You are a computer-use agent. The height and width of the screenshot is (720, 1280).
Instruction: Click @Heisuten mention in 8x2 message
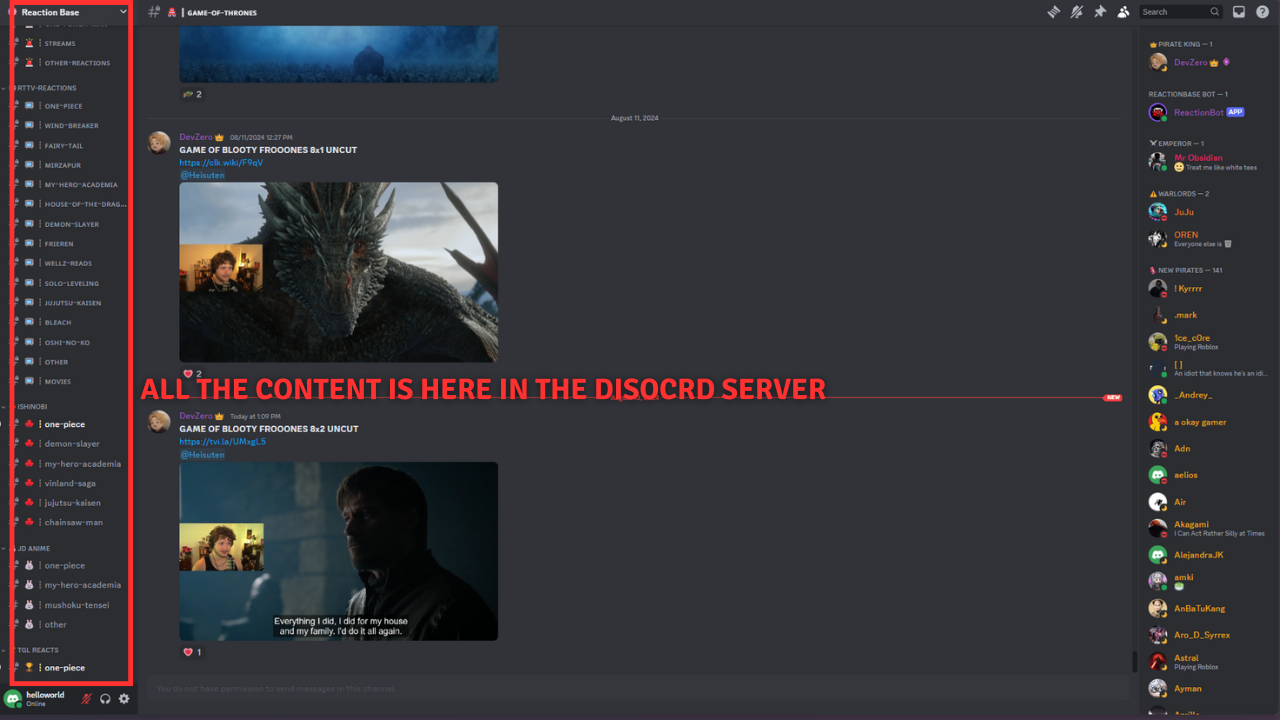point(202,454)
